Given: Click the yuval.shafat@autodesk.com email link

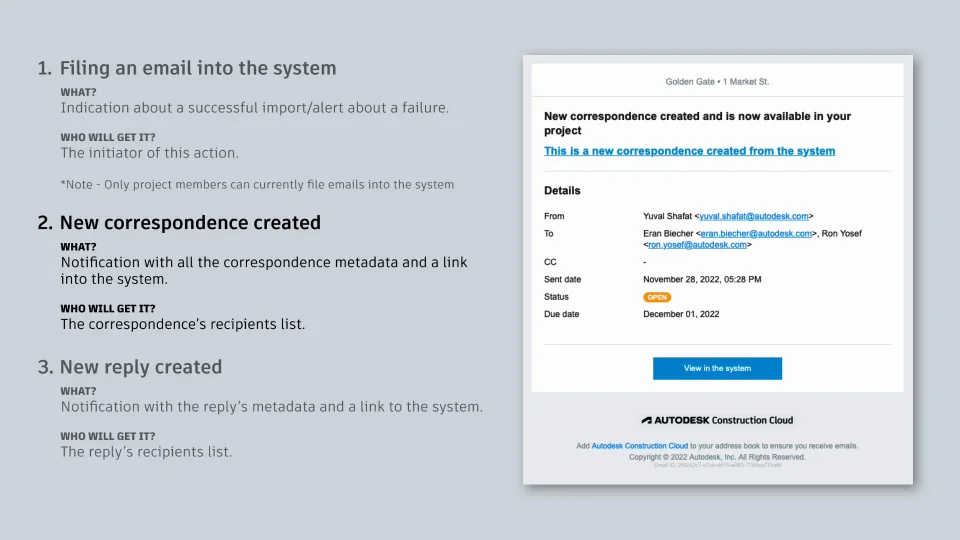Looking at the screenshot, I should coord(754,216).
